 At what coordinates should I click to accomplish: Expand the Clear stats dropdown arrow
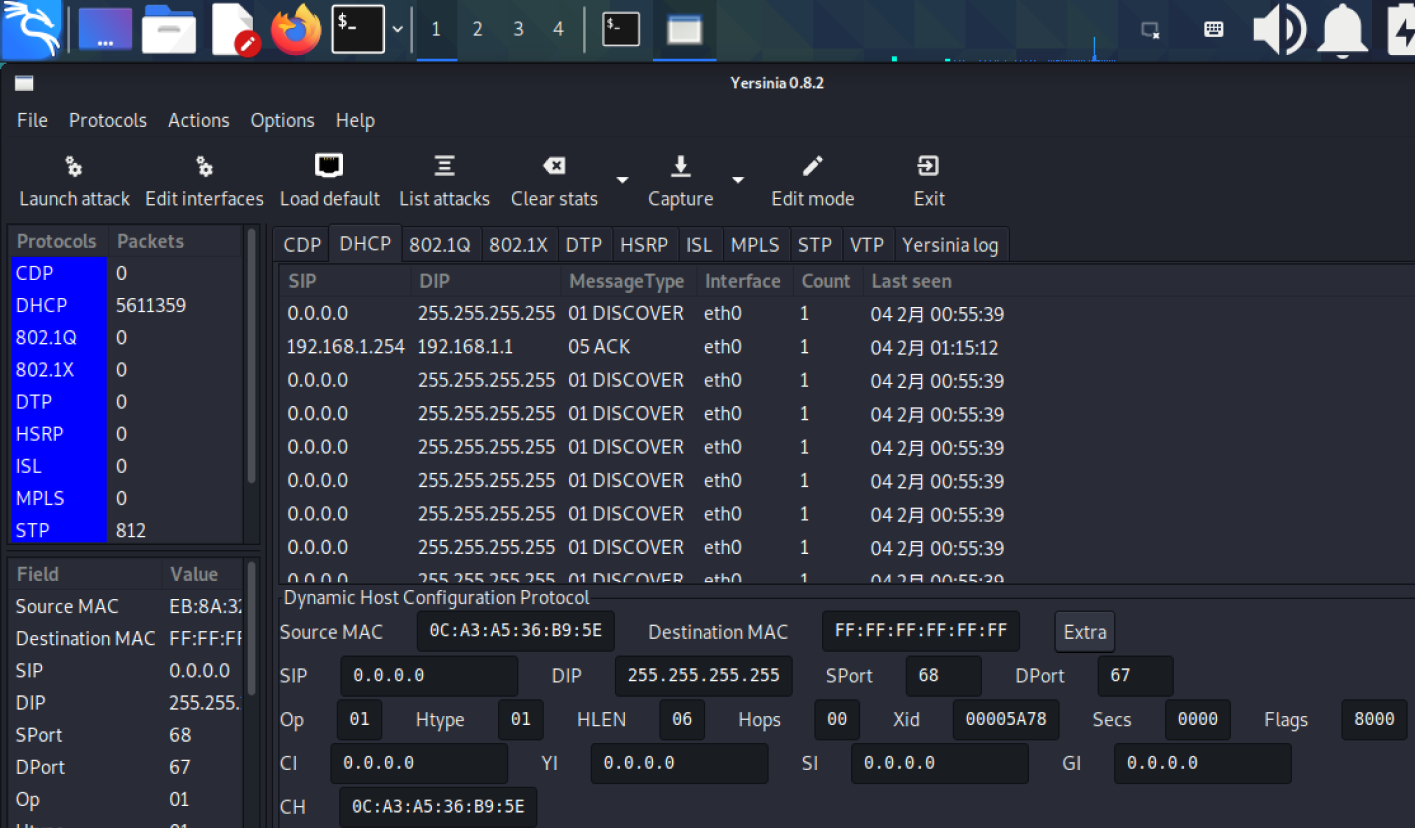pos(622,180)
